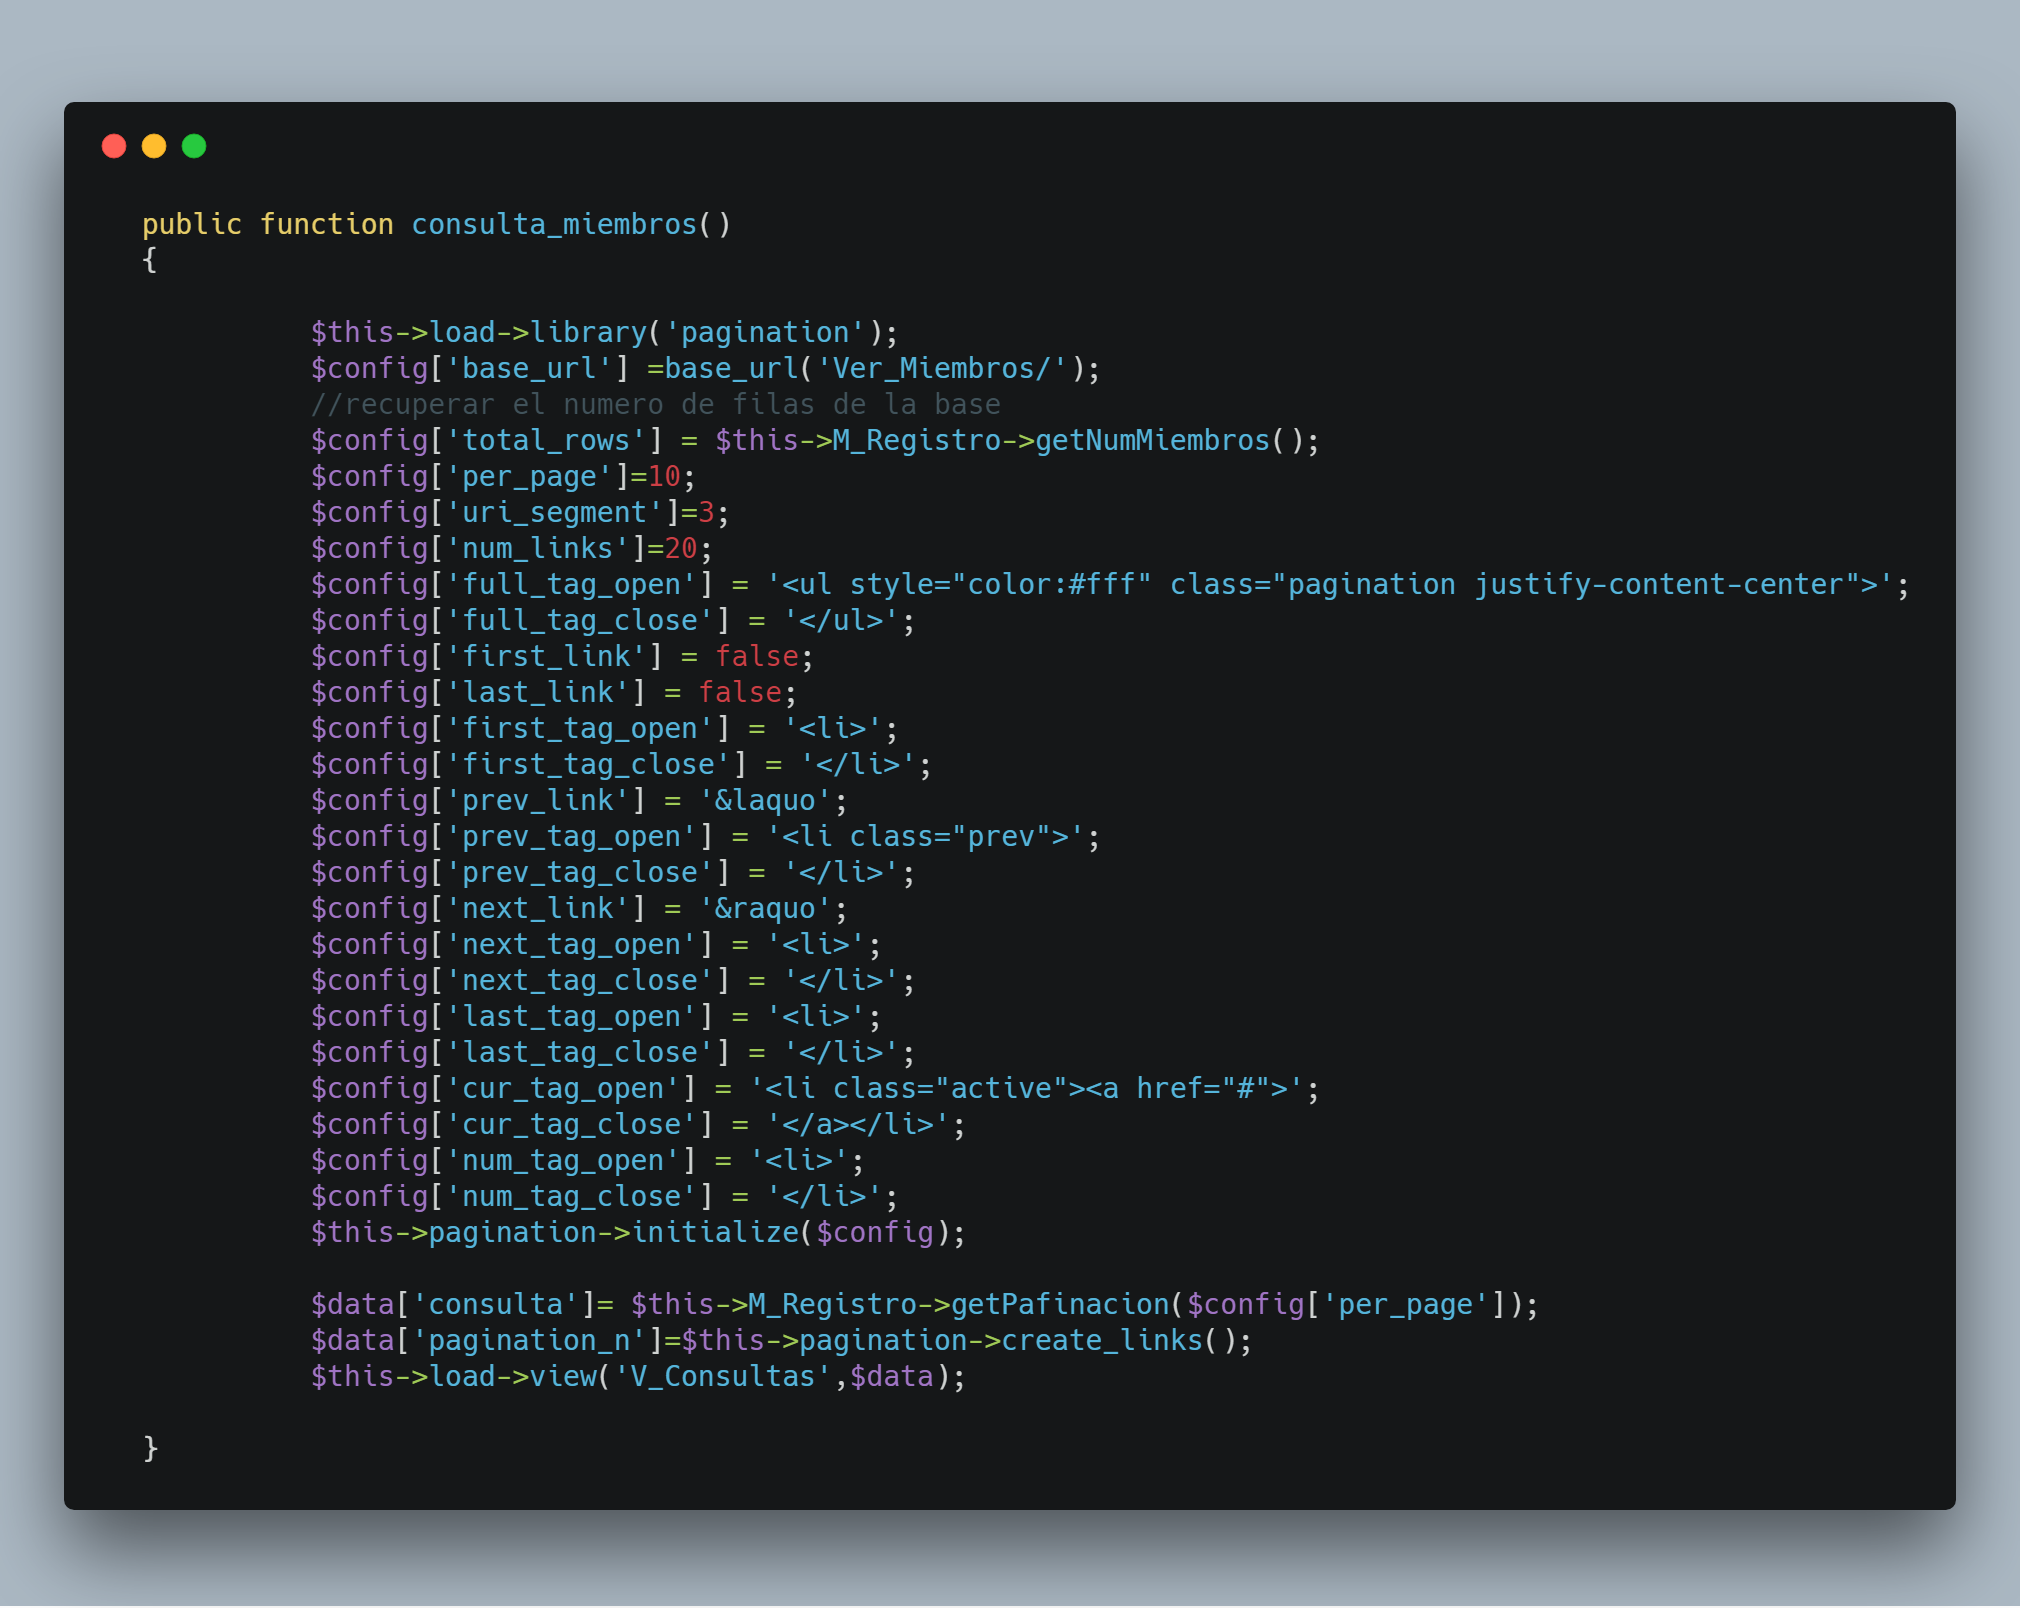
Task: Click the function name consulta_miembros
Action: (554, 224)
